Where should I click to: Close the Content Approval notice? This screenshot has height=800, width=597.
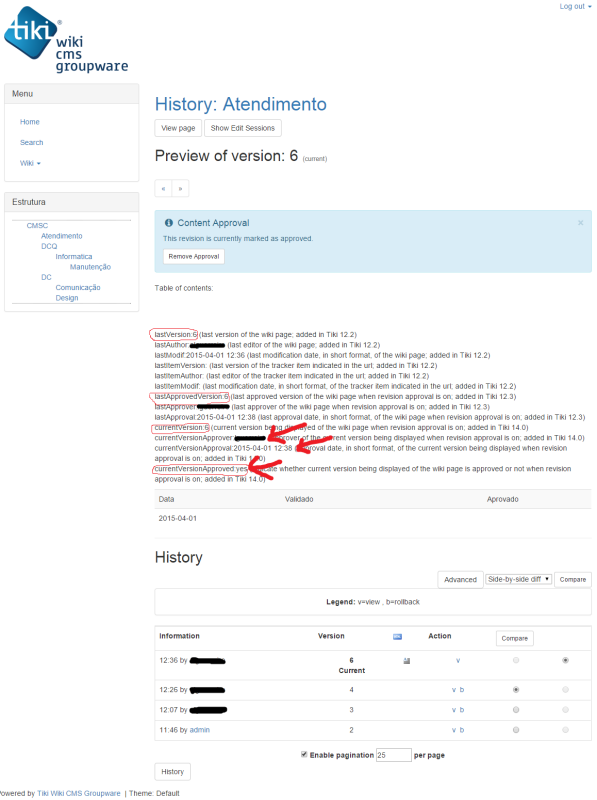580,223
